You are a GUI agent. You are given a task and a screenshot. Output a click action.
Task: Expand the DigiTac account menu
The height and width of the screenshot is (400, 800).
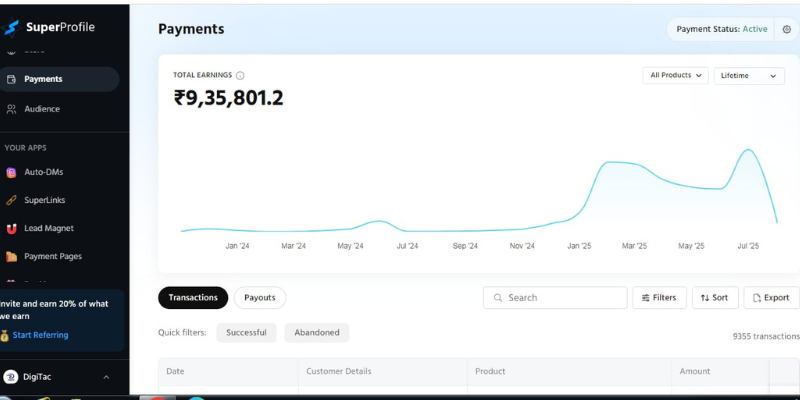coord(106,377)
